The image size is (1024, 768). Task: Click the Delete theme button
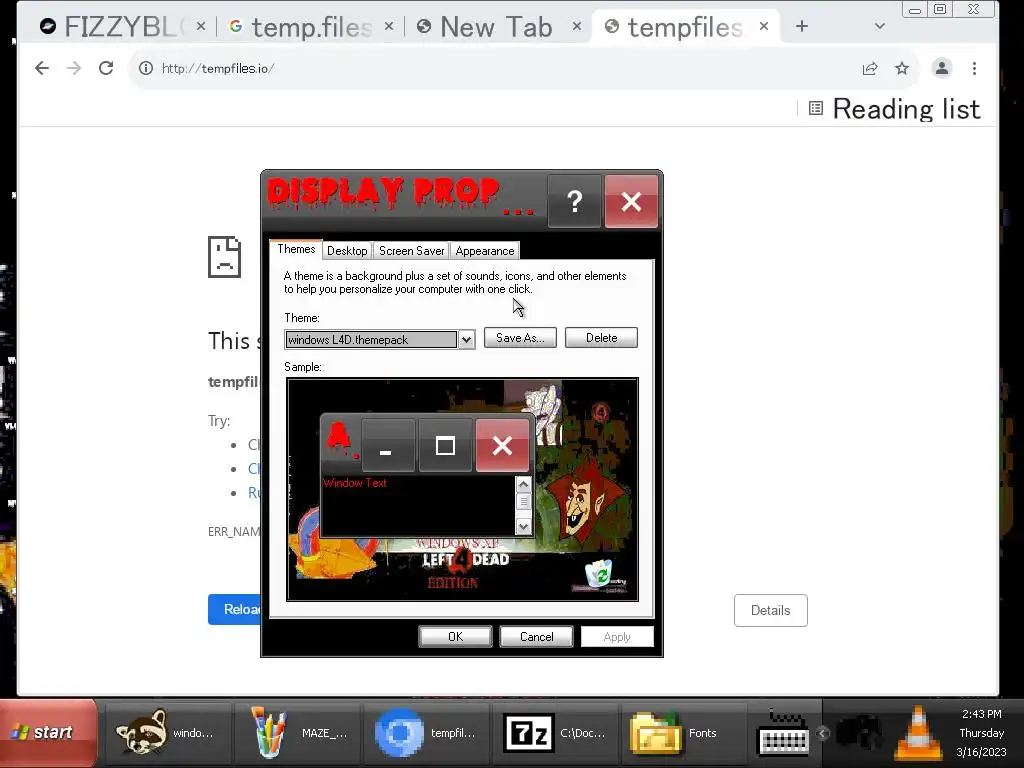tap(601, 338)
